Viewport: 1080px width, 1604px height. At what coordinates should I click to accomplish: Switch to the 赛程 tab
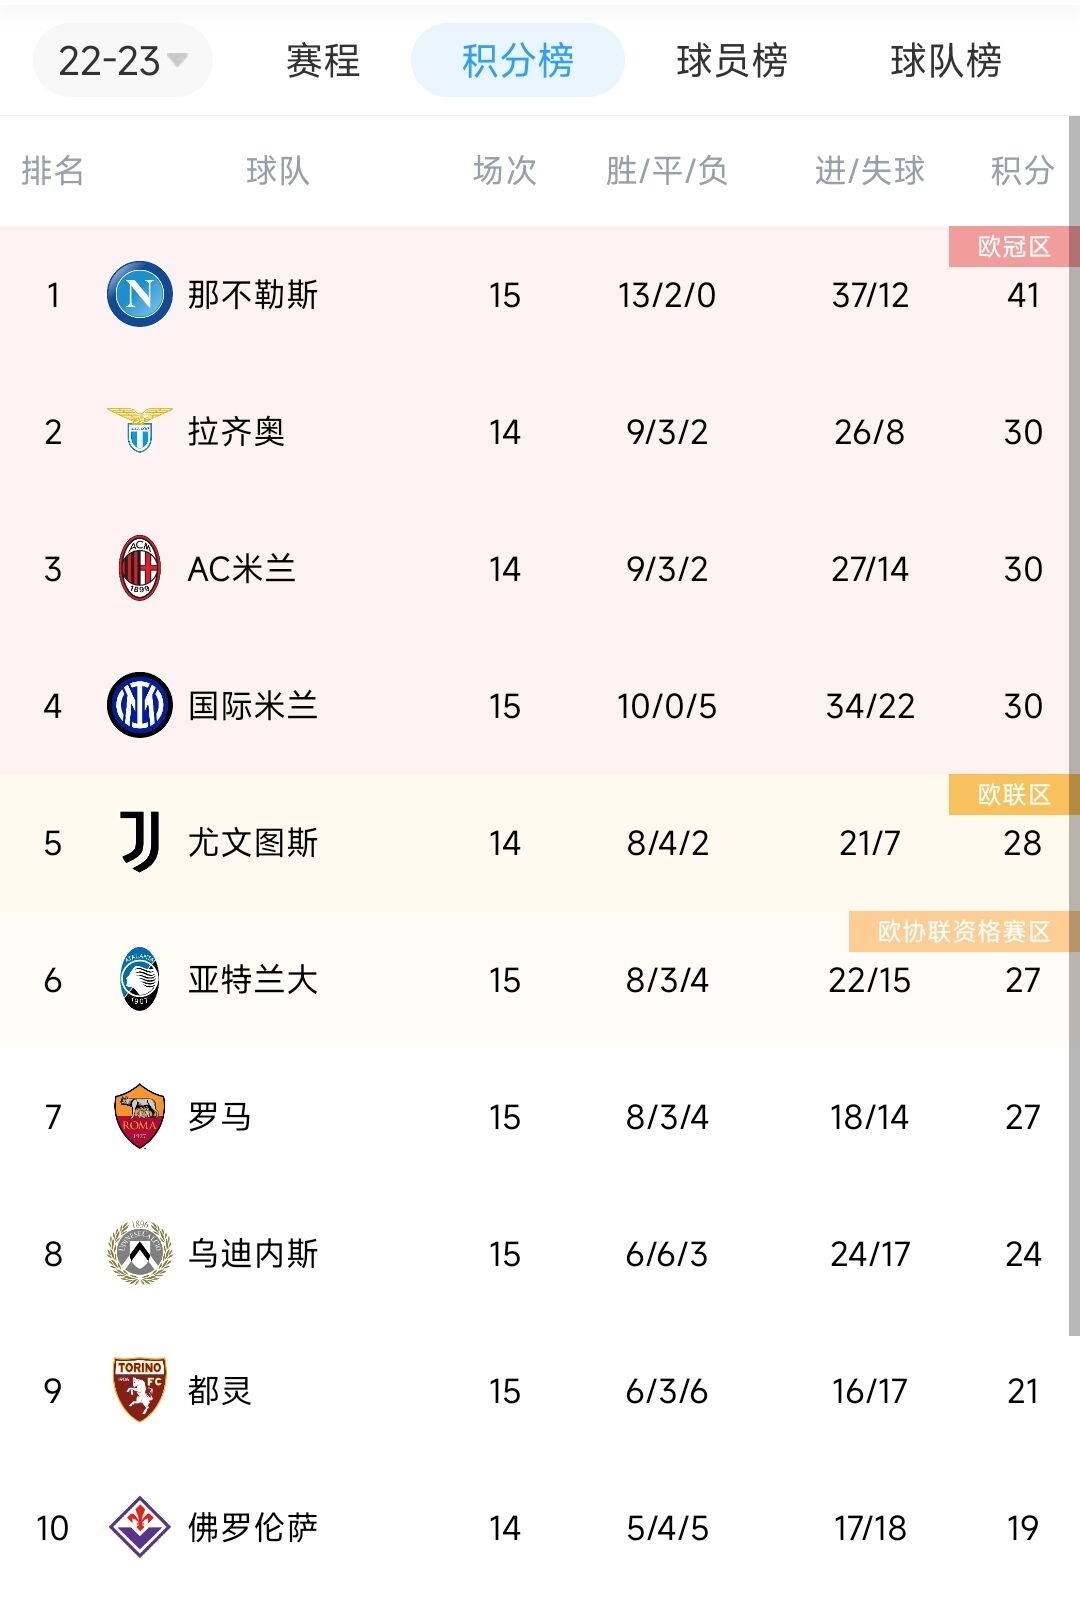[323, 61]
